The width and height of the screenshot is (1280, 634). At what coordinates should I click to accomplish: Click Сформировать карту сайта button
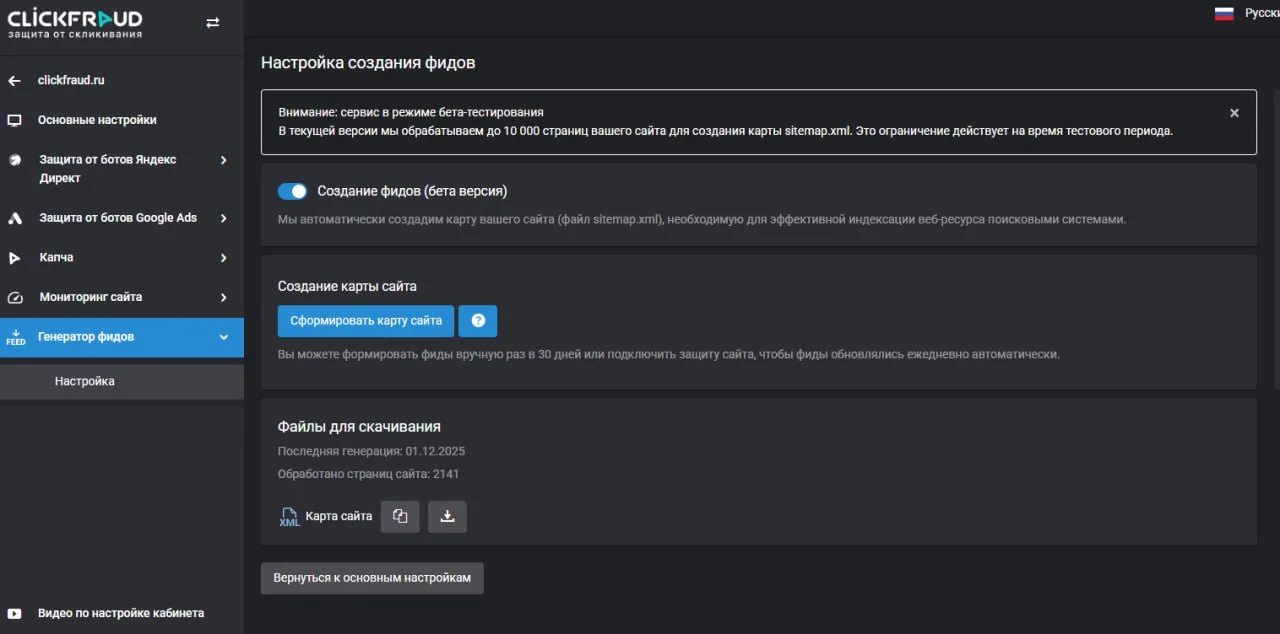[366, 321]
